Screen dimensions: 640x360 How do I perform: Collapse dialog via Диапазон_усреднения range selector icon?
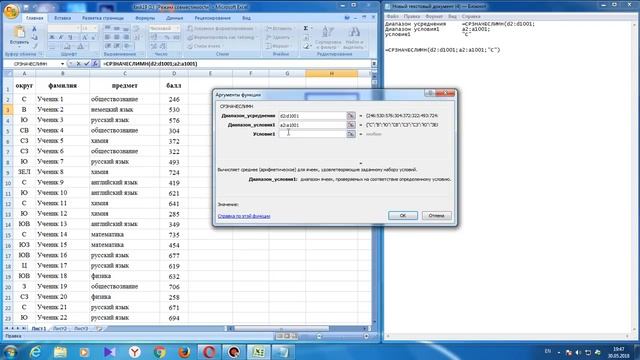click(x=351, y=116)
